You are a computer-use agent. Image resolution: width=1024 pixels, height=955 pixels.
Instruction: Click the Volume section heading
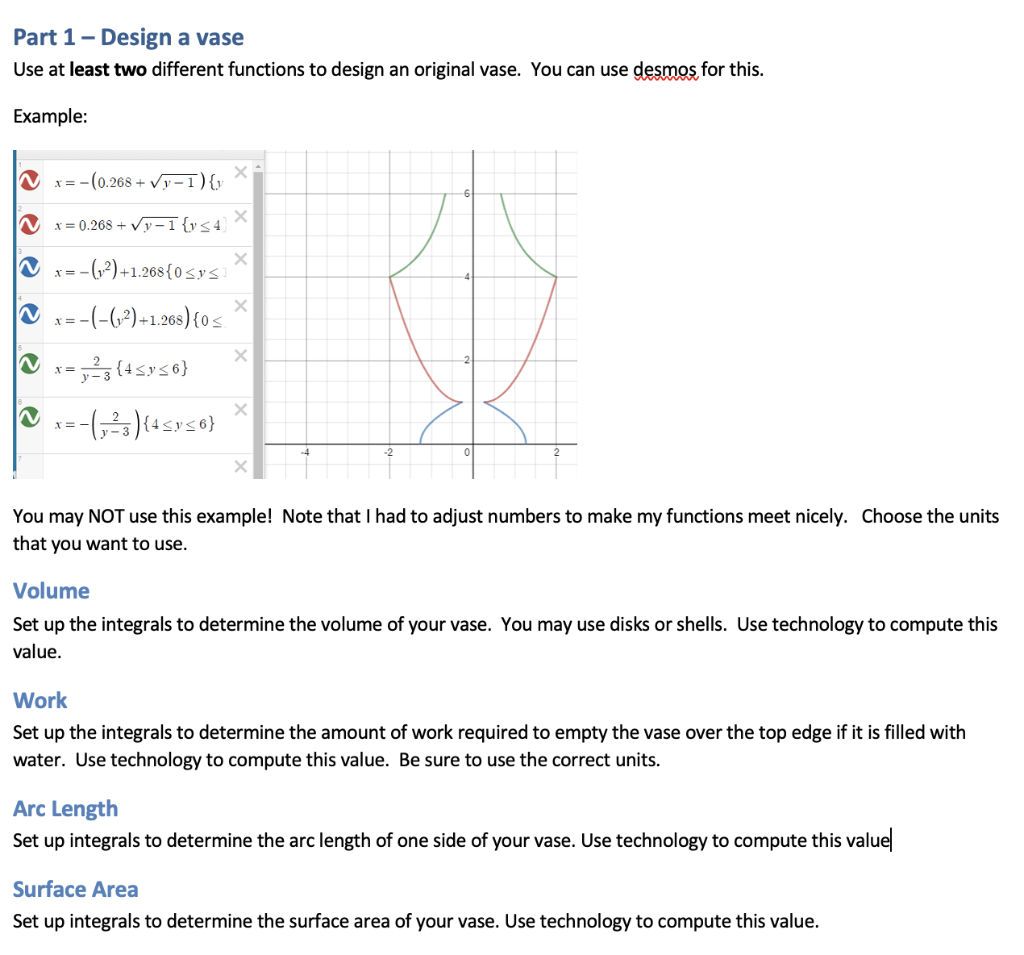pyautogui.click(x=51, y=591)
